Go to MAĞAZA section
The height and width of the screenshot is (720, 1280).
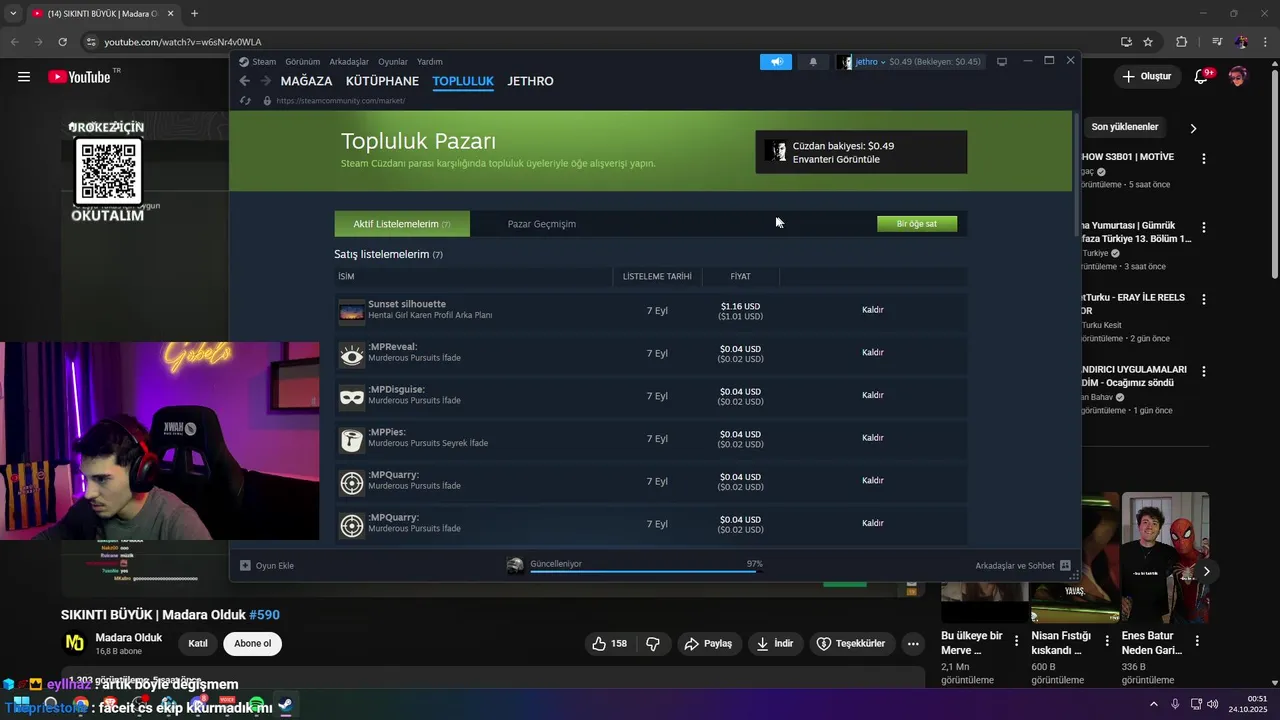coord(306,81)
